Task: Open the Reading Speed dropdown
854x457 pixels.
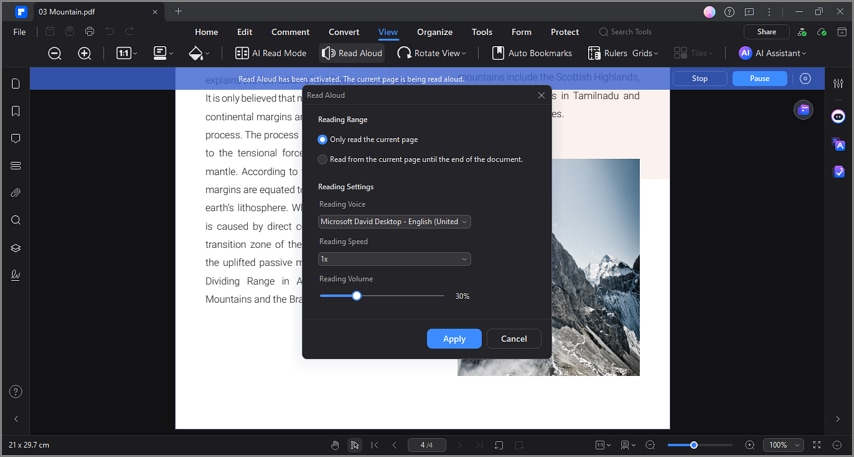Action: point(394,259)
